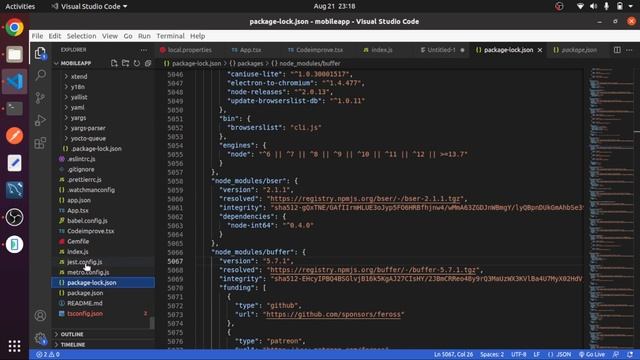Open the Source Control view
The height and width of the screenshot is (360, 640).
(x=40, y=98)
